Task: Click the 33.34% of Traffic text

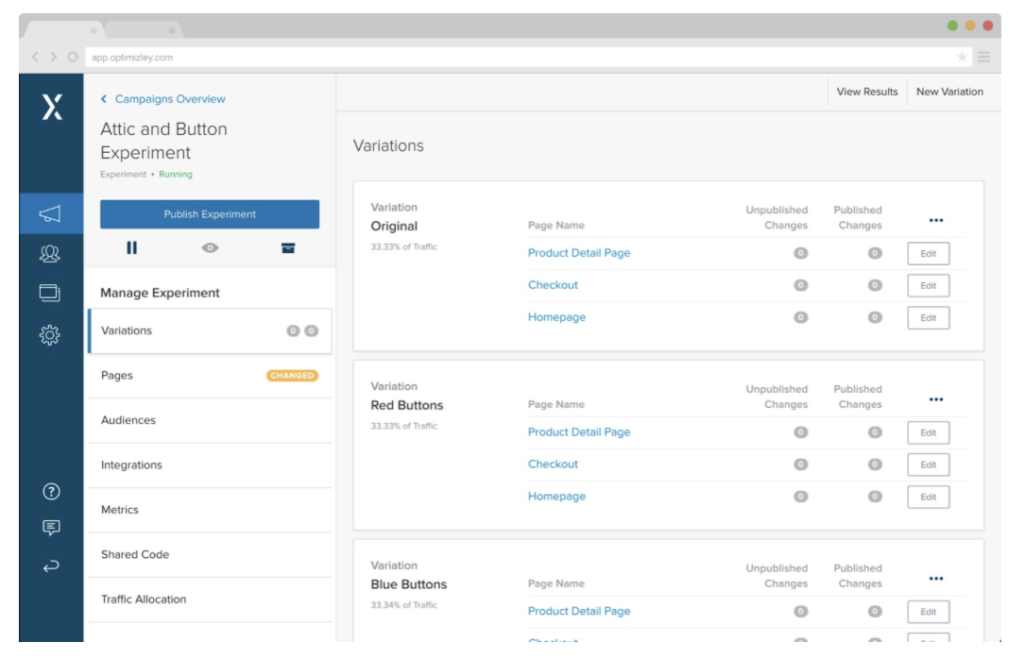Action: click(404, 605)
